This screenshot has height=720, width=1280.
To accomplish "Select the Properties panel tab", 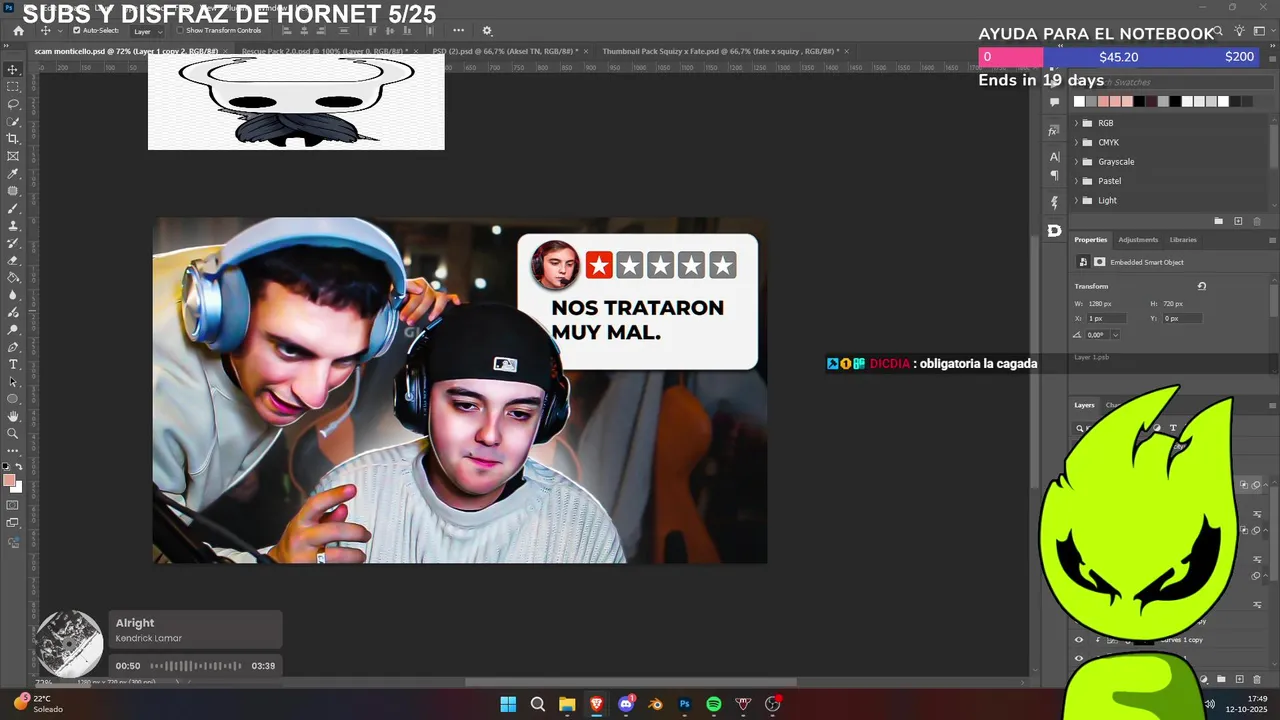I will 1091,240.
